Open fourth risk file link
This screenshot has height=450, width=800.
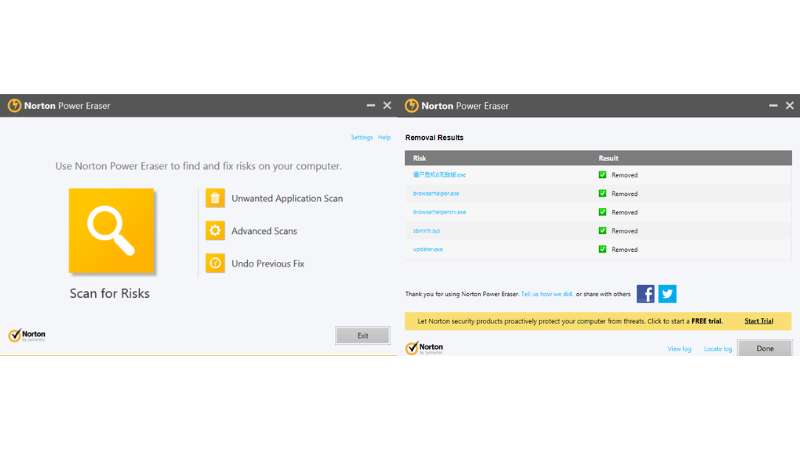click(x=426, y=231)
